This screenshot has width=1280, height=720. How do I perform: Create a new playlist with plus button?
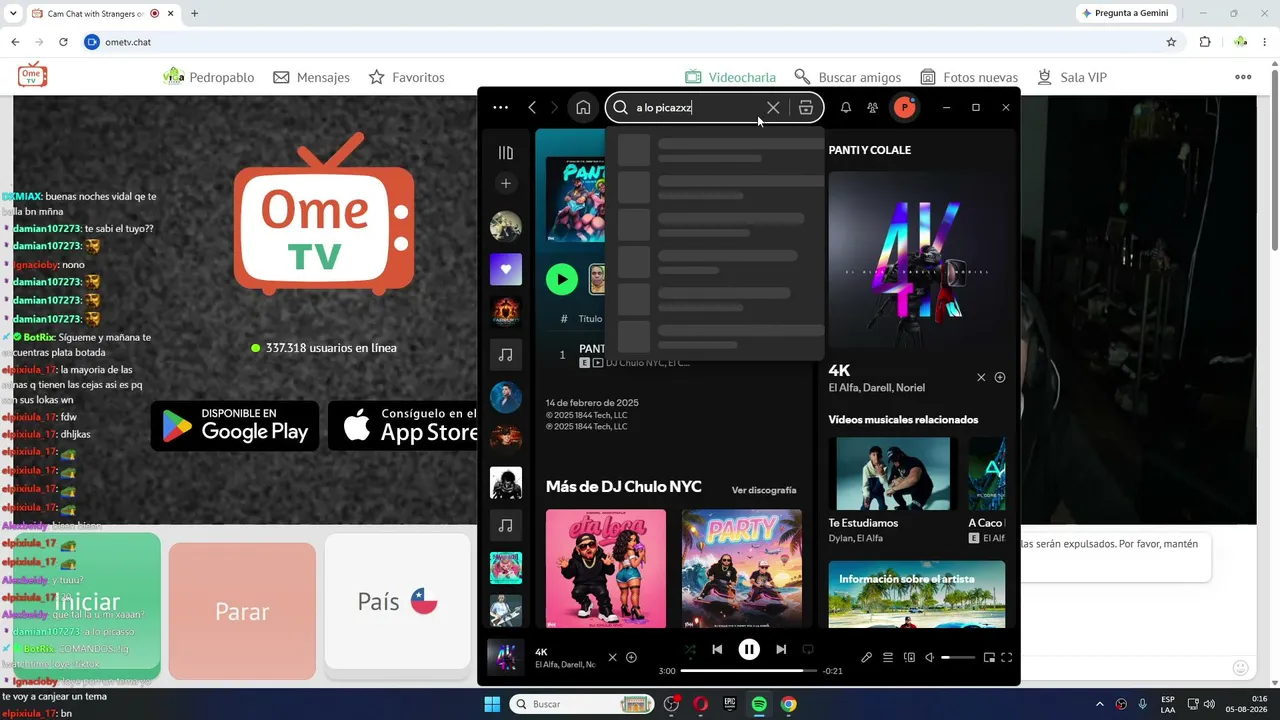tap(506, 184)
